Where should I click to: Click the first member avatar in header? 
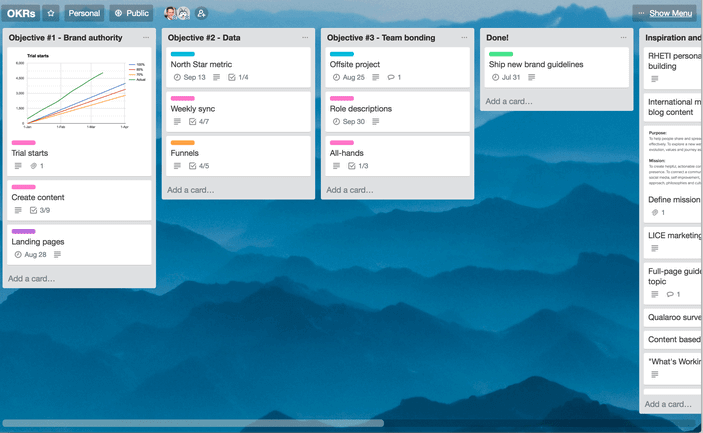[170, 13]
